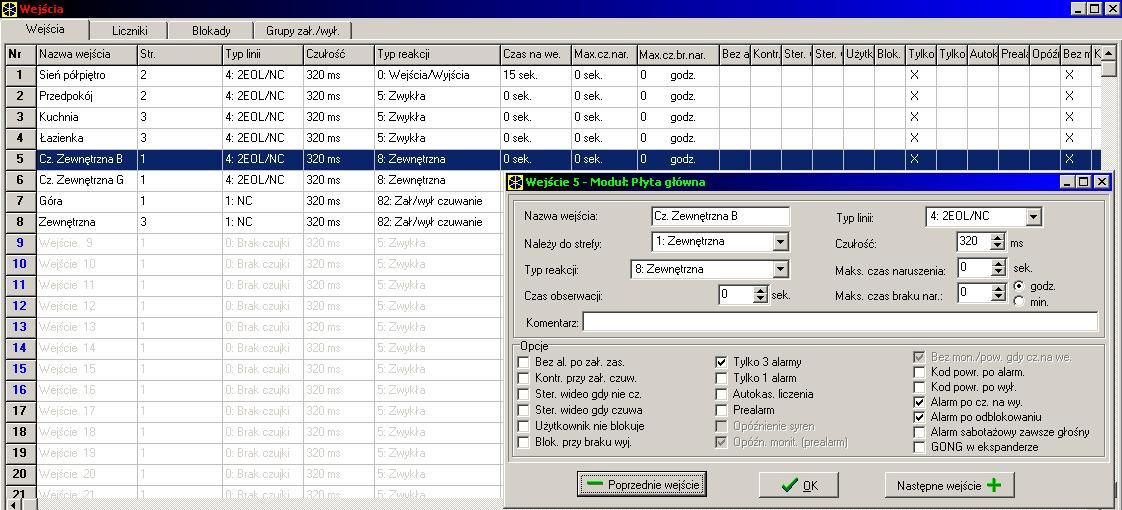Select the min. radio button
This screenshot has height=510, width=1122.
pos(1019,302)
